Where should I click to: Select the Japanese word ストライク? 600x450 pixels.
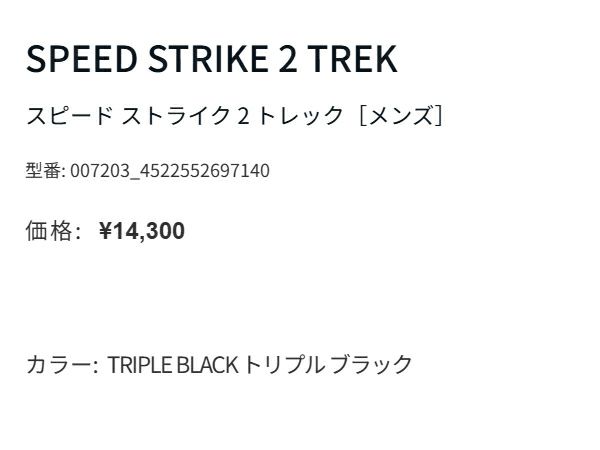pos(175,116)
